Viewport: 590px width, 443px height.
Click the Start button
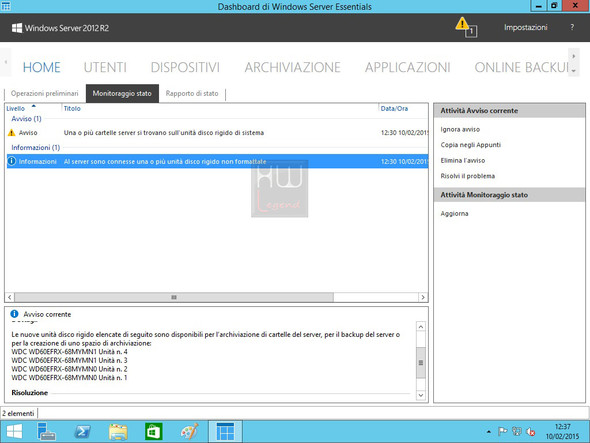coord(14,431)
